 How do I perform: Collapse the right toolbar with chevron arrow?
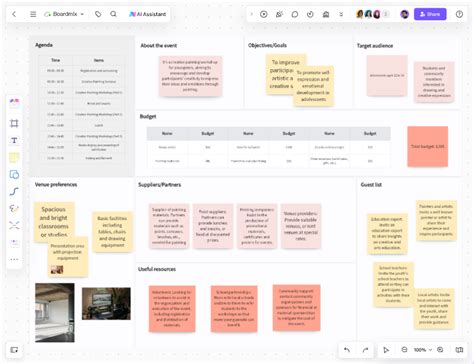click(251, 14)
